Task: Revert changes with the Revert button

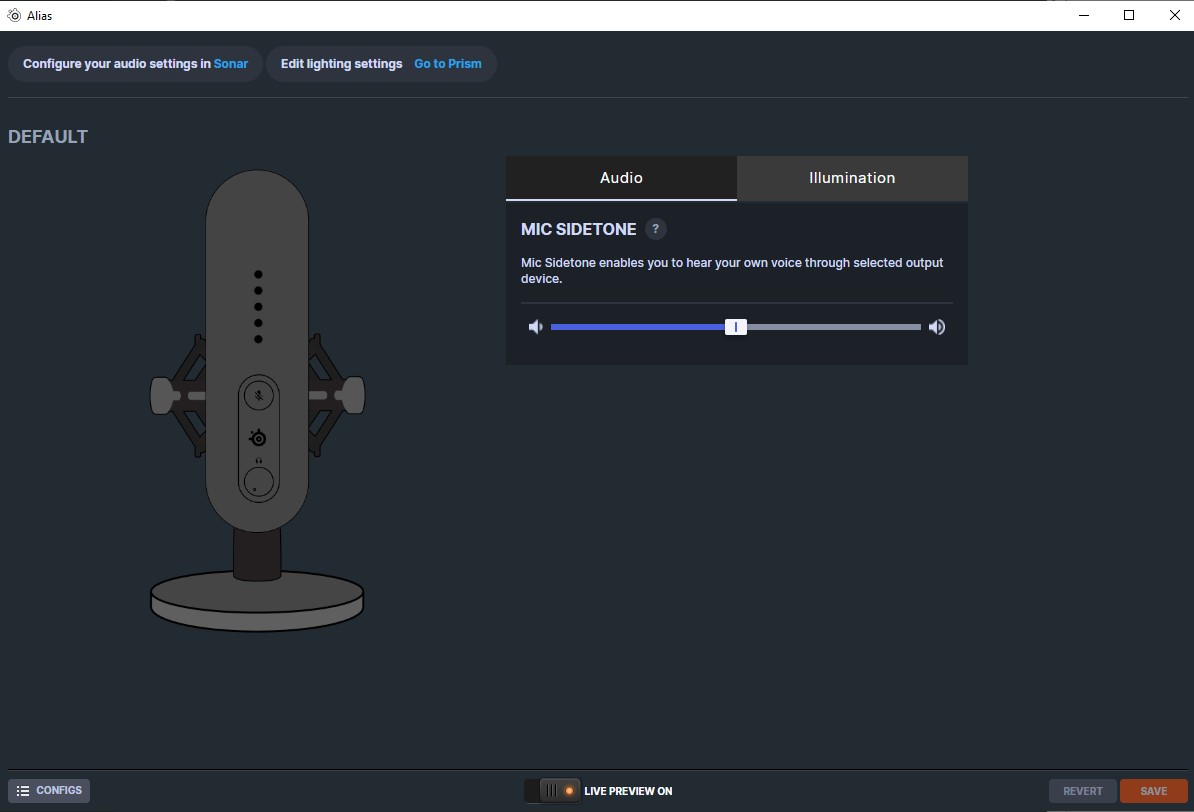Action: coord(1082,791)
